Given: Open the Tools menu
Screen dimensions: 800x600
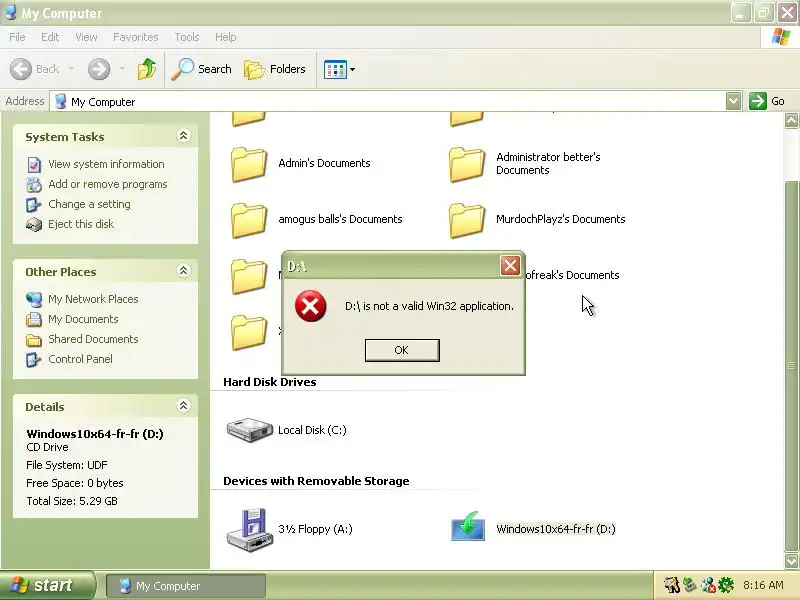Looking at the screenshot, I should click(x=187, y=37).
